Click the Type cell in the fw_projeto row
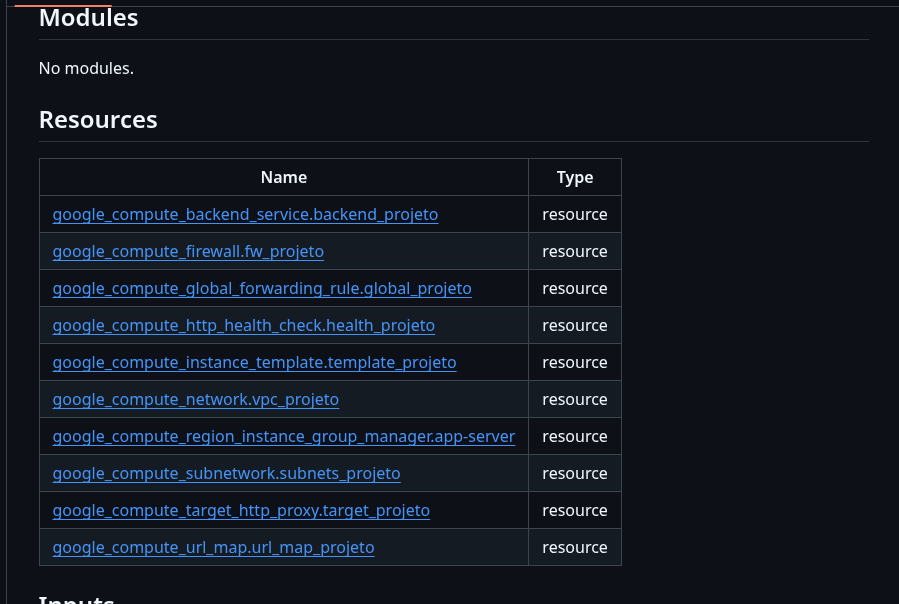This screenshot has height=604, width=899. (x=575, y=251)
